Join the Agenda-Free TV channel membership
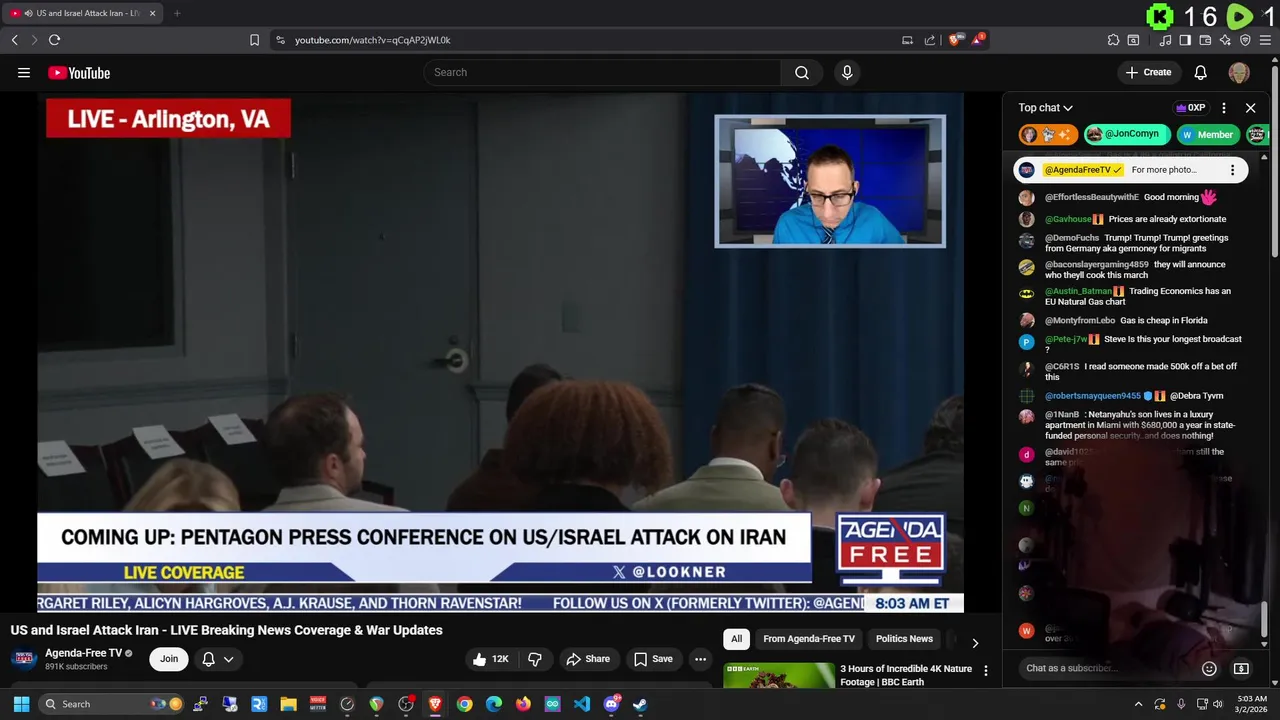 (169, 659)
